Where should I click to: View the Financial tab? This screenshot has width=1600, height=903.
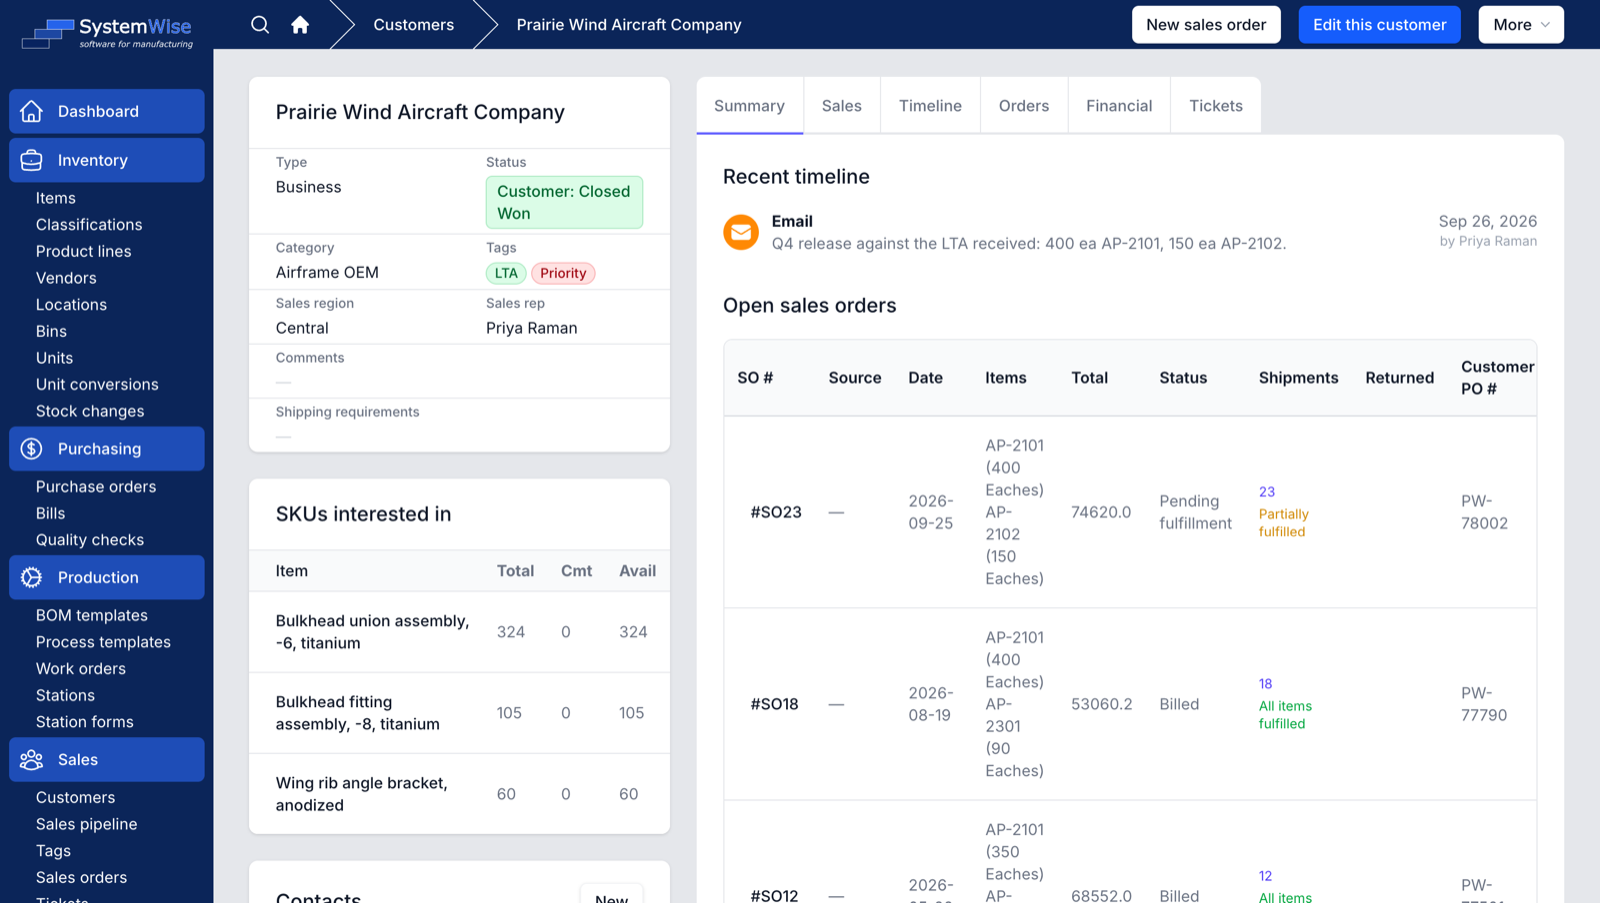[x=1119, y=106]
